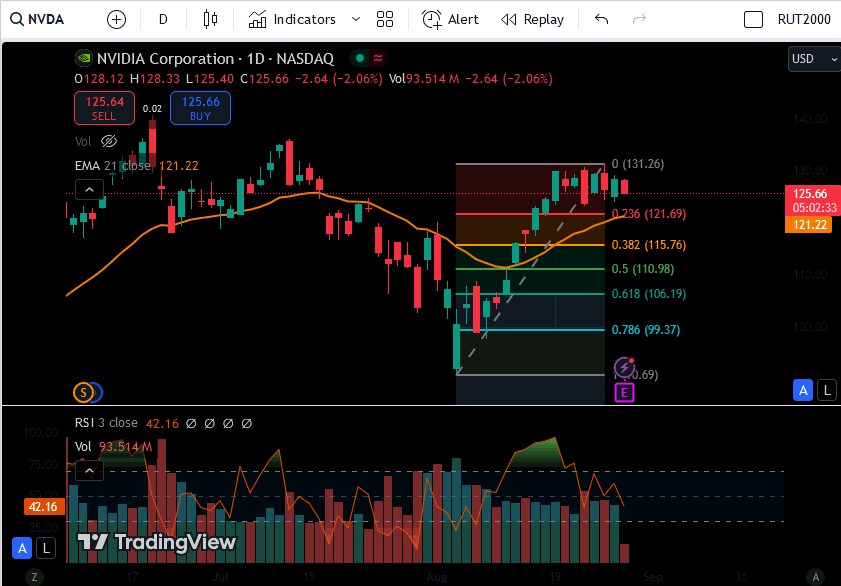Open the candlestick chart type selector
The image size is (841, 586).
pos(210,20)
